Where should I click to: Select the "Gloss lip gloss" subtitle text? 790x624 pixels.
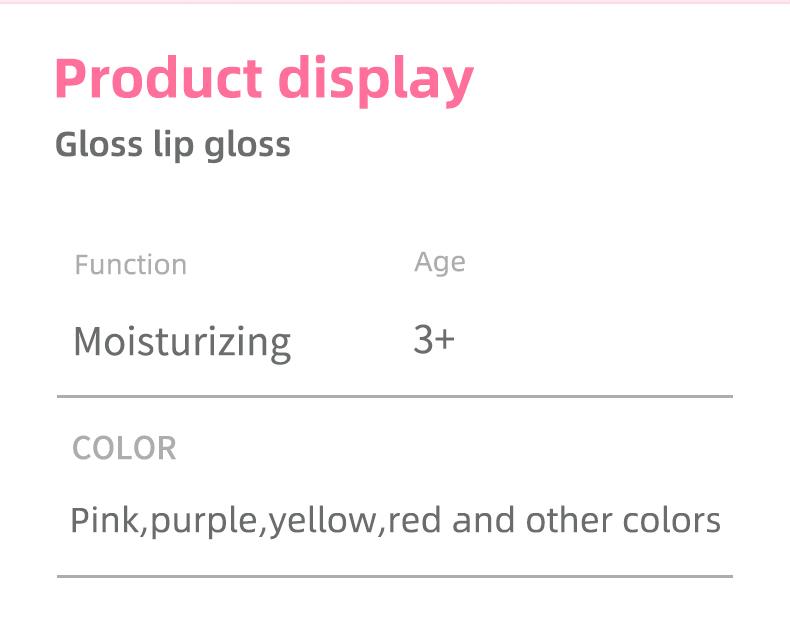pyautogui.click(x=173, y=145)
